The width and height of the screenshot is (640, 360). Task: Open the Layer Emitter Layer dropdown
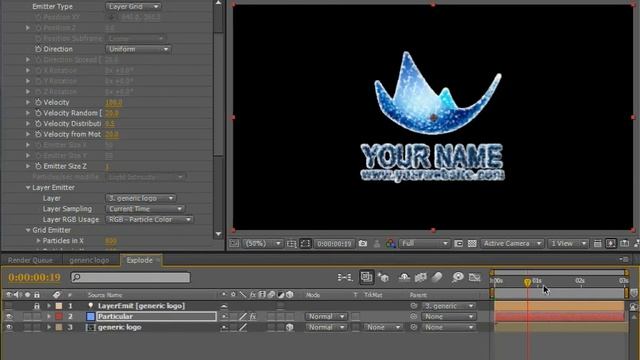click(x=140, y=198)
